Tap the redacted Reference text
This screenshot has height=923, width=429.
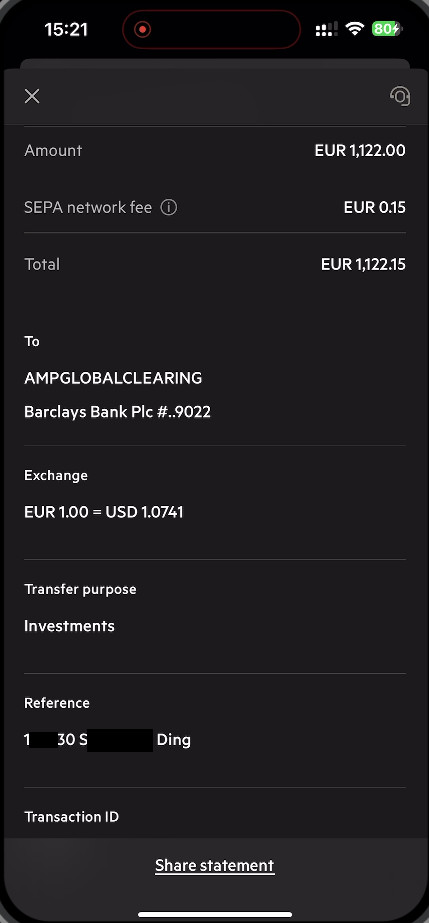tap(107, 740)
